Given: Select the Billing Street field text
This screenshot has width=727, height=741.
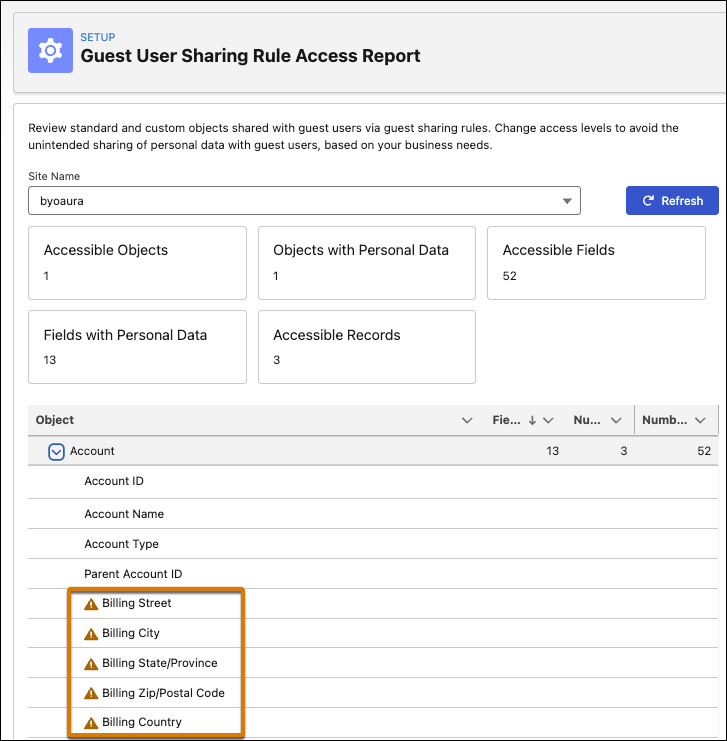Looking at the screenshot, I should coord(137,603).
